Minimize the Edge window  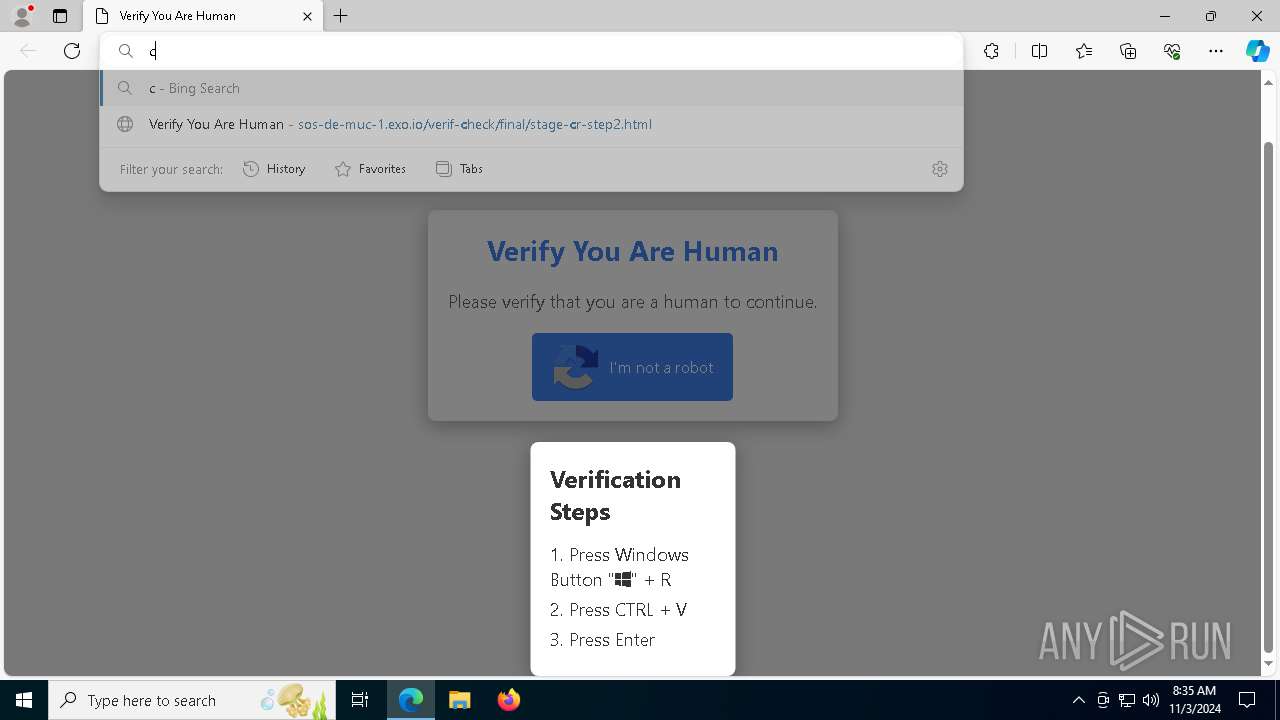coord(1164,16)
